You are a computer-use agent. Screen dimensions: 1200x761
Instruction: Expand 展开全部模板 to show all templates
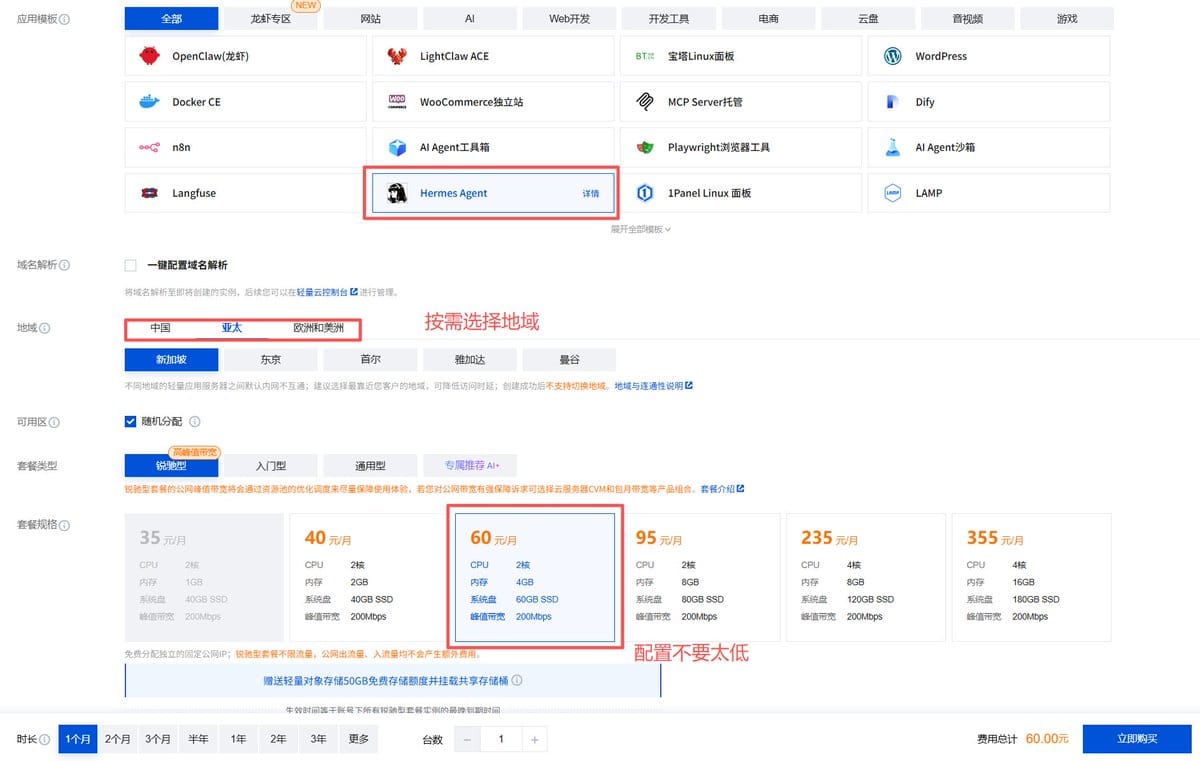tap(641, 229)
